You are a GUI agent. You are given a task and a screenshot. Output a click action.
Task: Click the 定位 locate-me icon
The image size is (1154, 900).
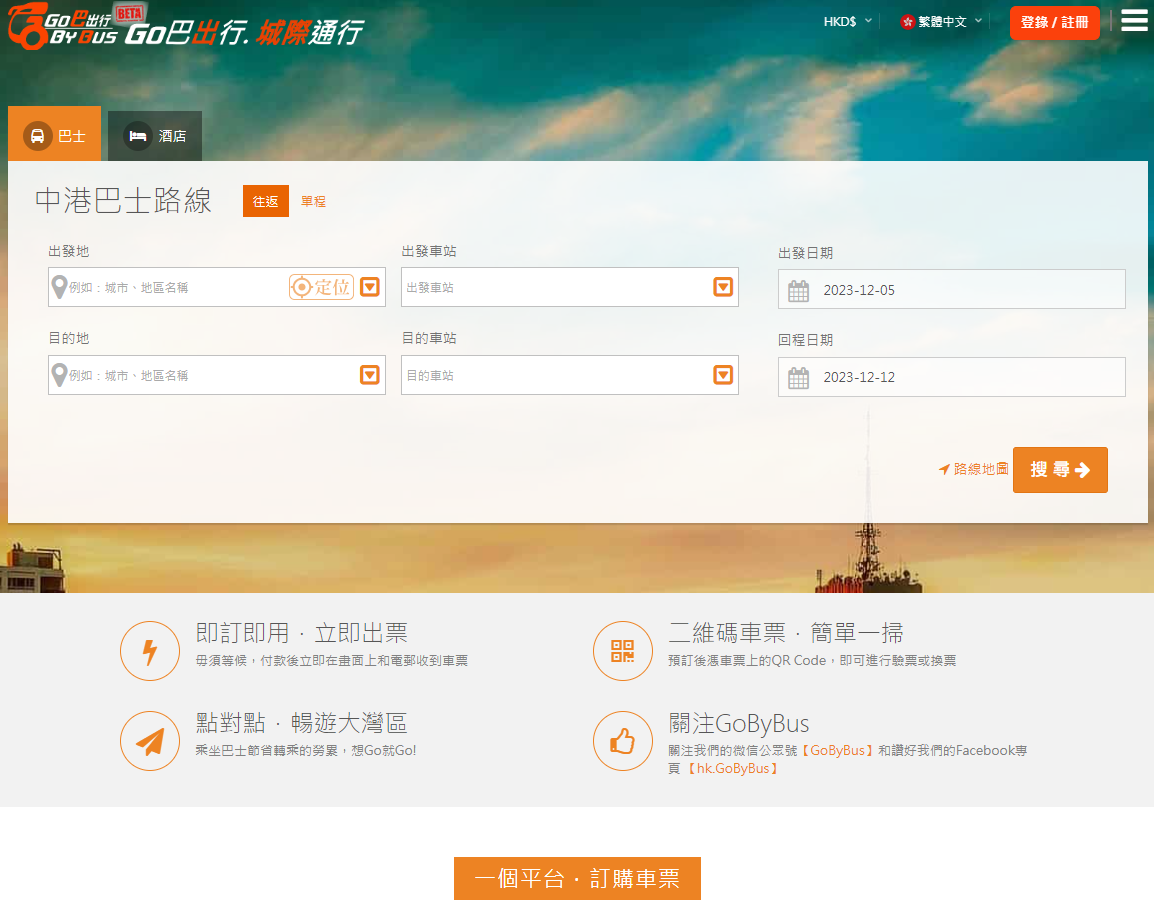321,287
